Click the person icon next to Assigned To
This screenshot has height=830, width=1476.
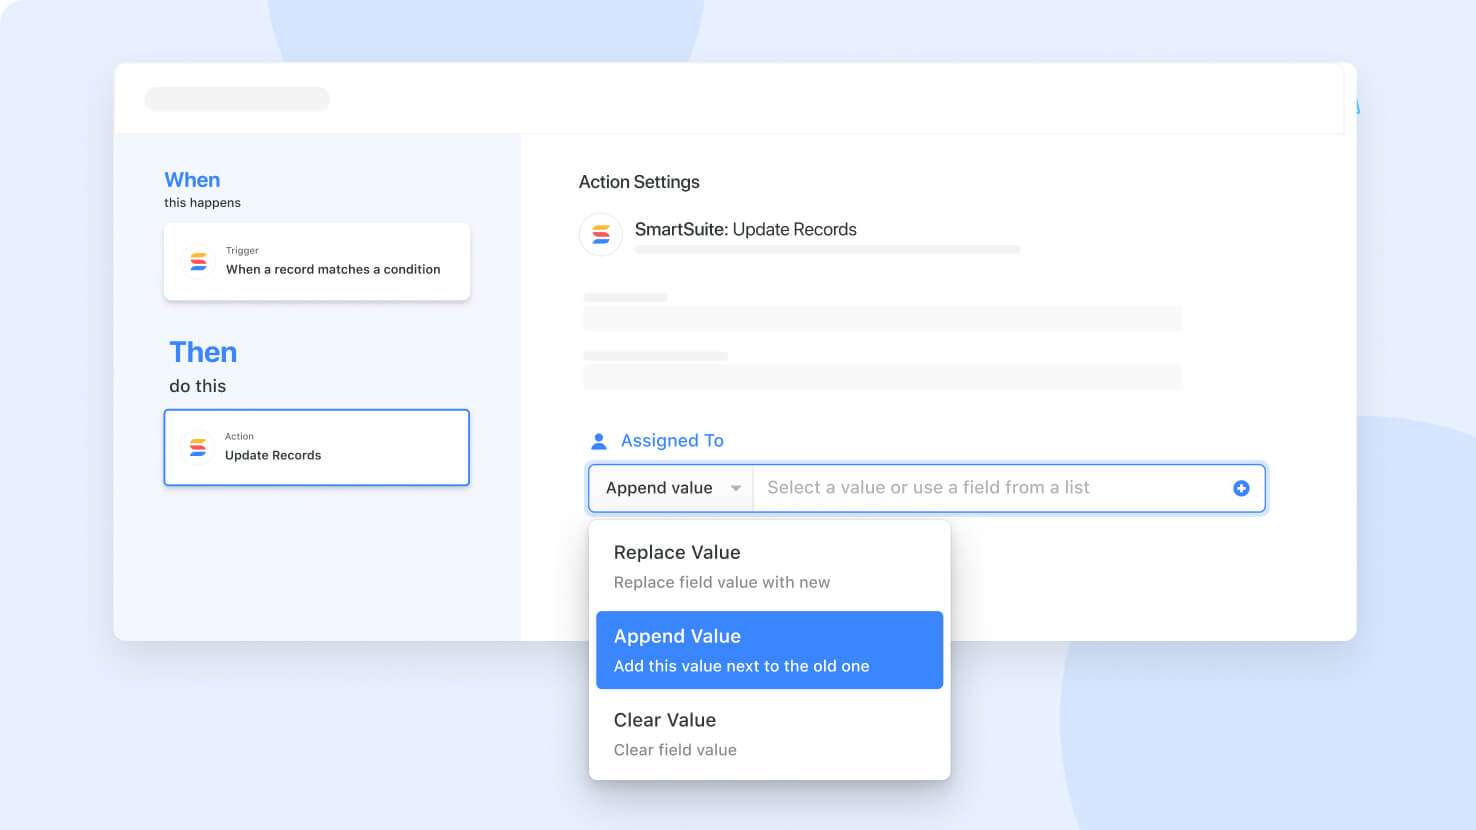coord(599,441)
